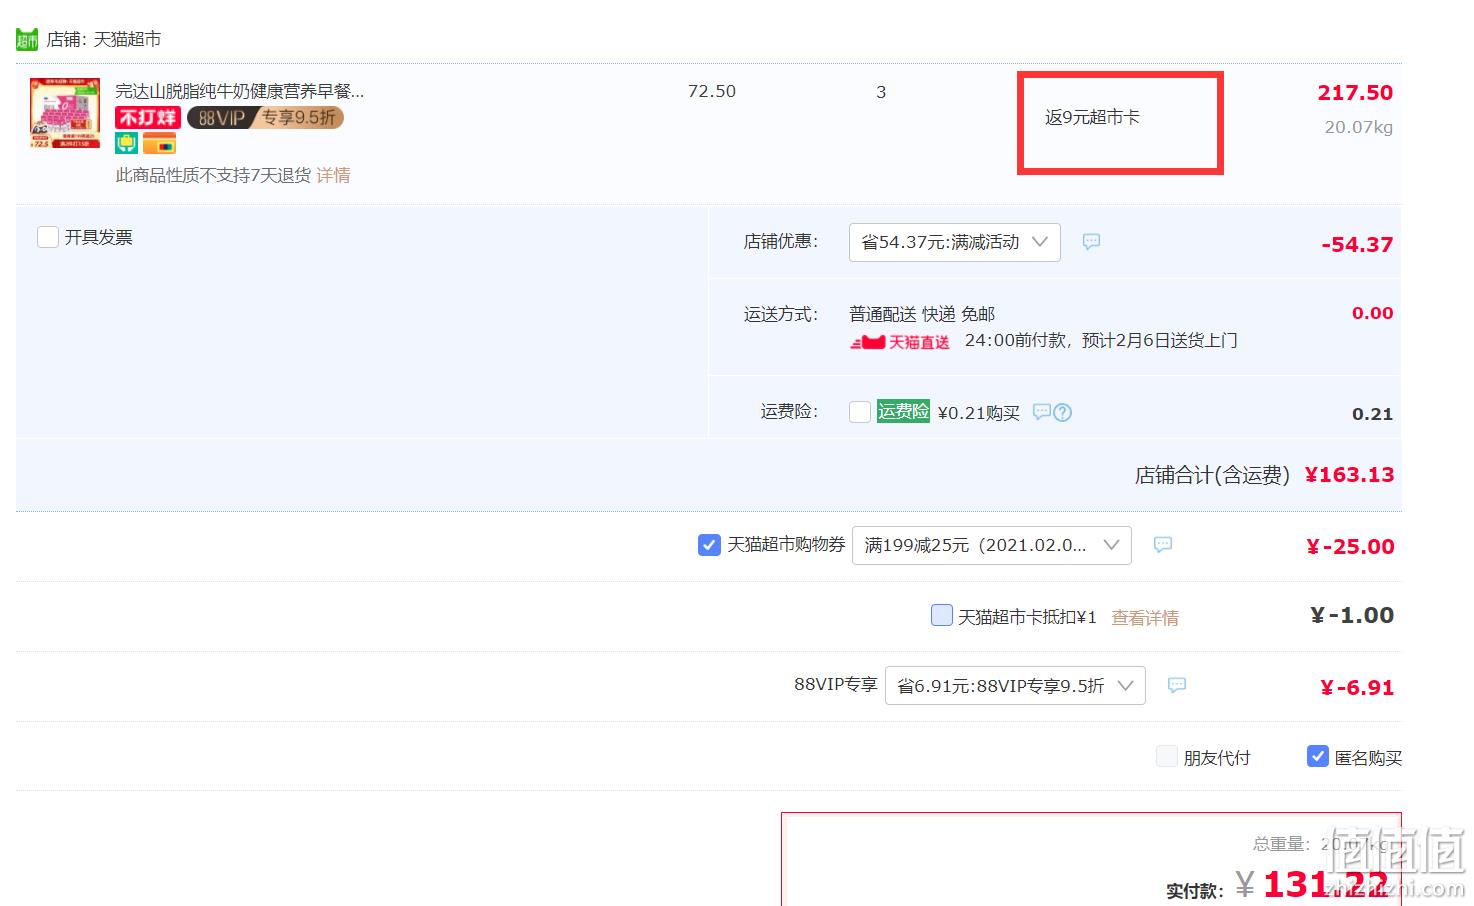Open the 满199减25元 coupon dropdown
The image size is (1474, 906).
(x=991, y=545)
